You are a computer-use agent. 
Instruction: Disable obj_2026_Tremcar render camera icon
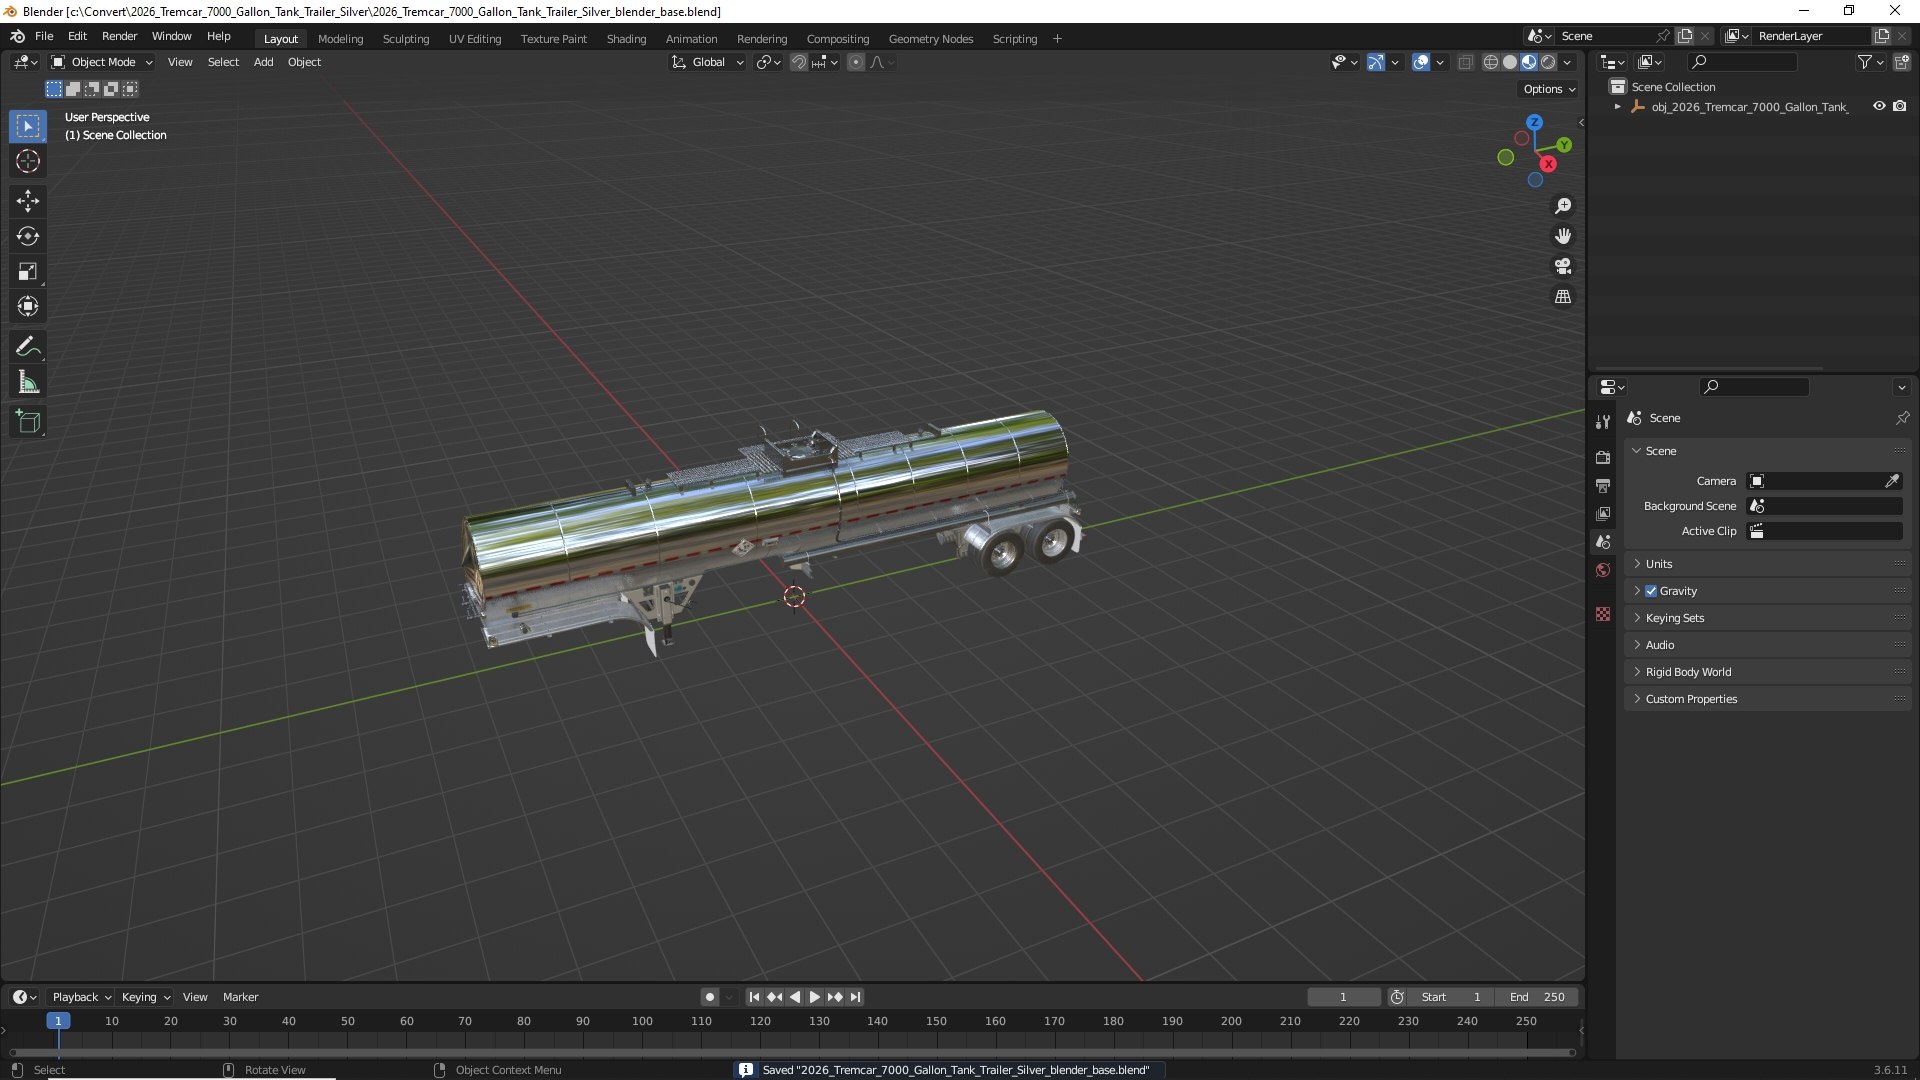[1900, 106]
